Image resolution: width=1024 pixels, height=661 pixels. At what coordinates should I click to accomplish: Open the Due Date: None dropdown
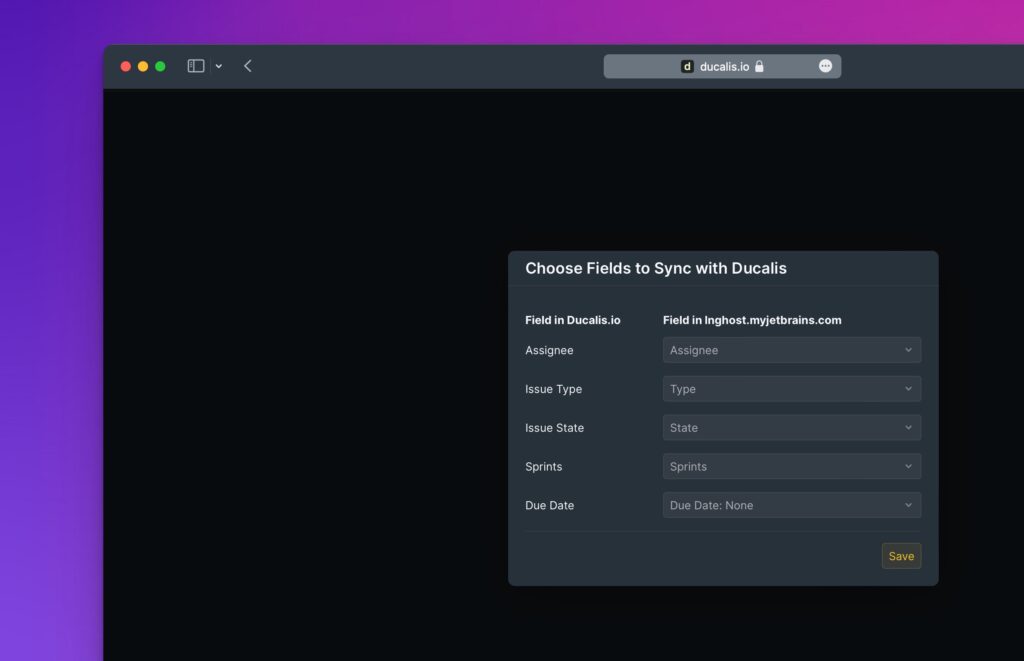[791, 505]
